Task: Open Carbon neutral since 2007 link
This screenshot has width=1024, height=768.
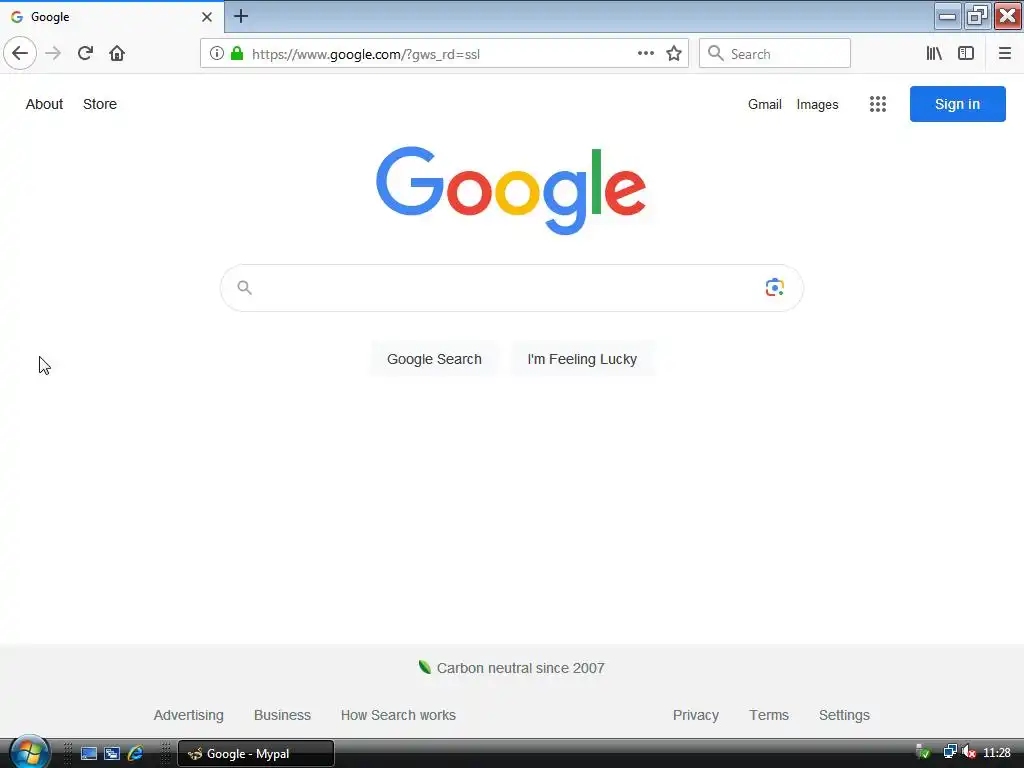Action: 520,668
